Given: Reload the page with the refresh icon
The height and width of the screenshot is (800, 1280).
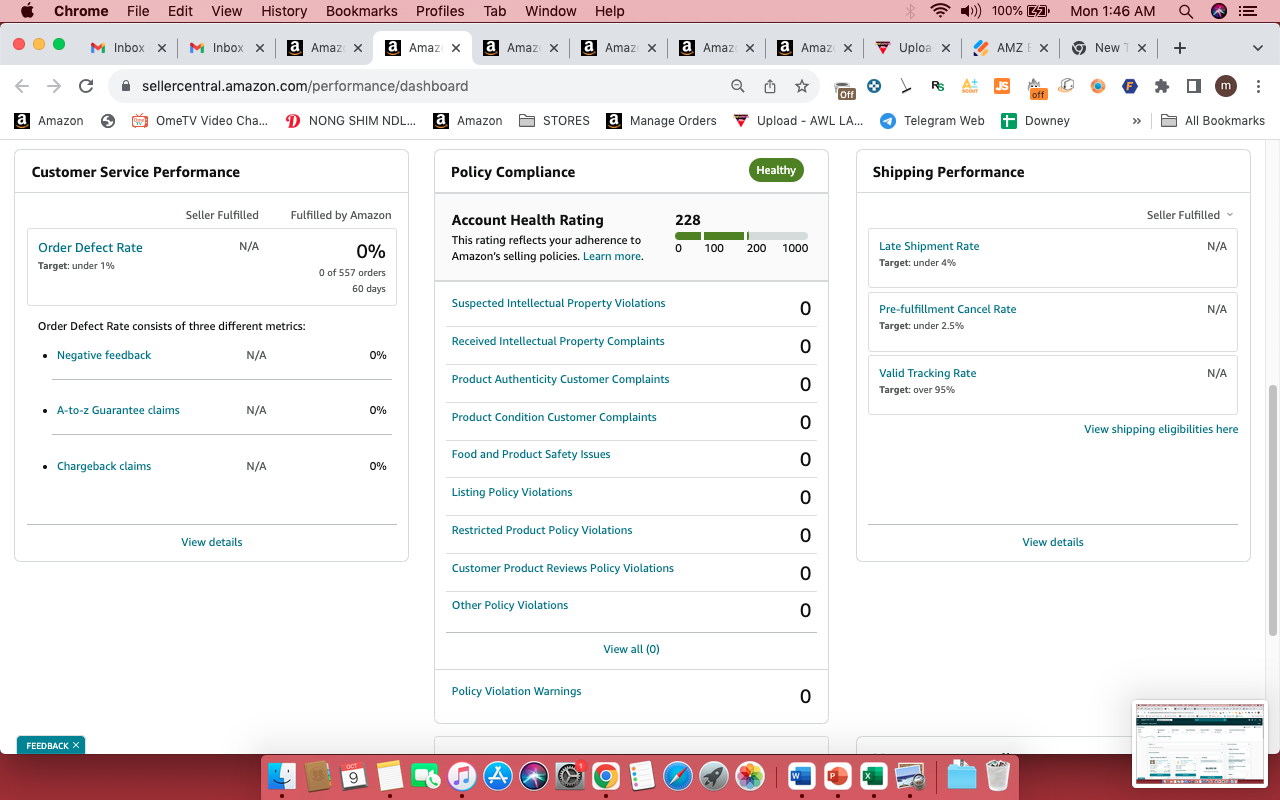Looking at the screenshot, I should (86, 86).
